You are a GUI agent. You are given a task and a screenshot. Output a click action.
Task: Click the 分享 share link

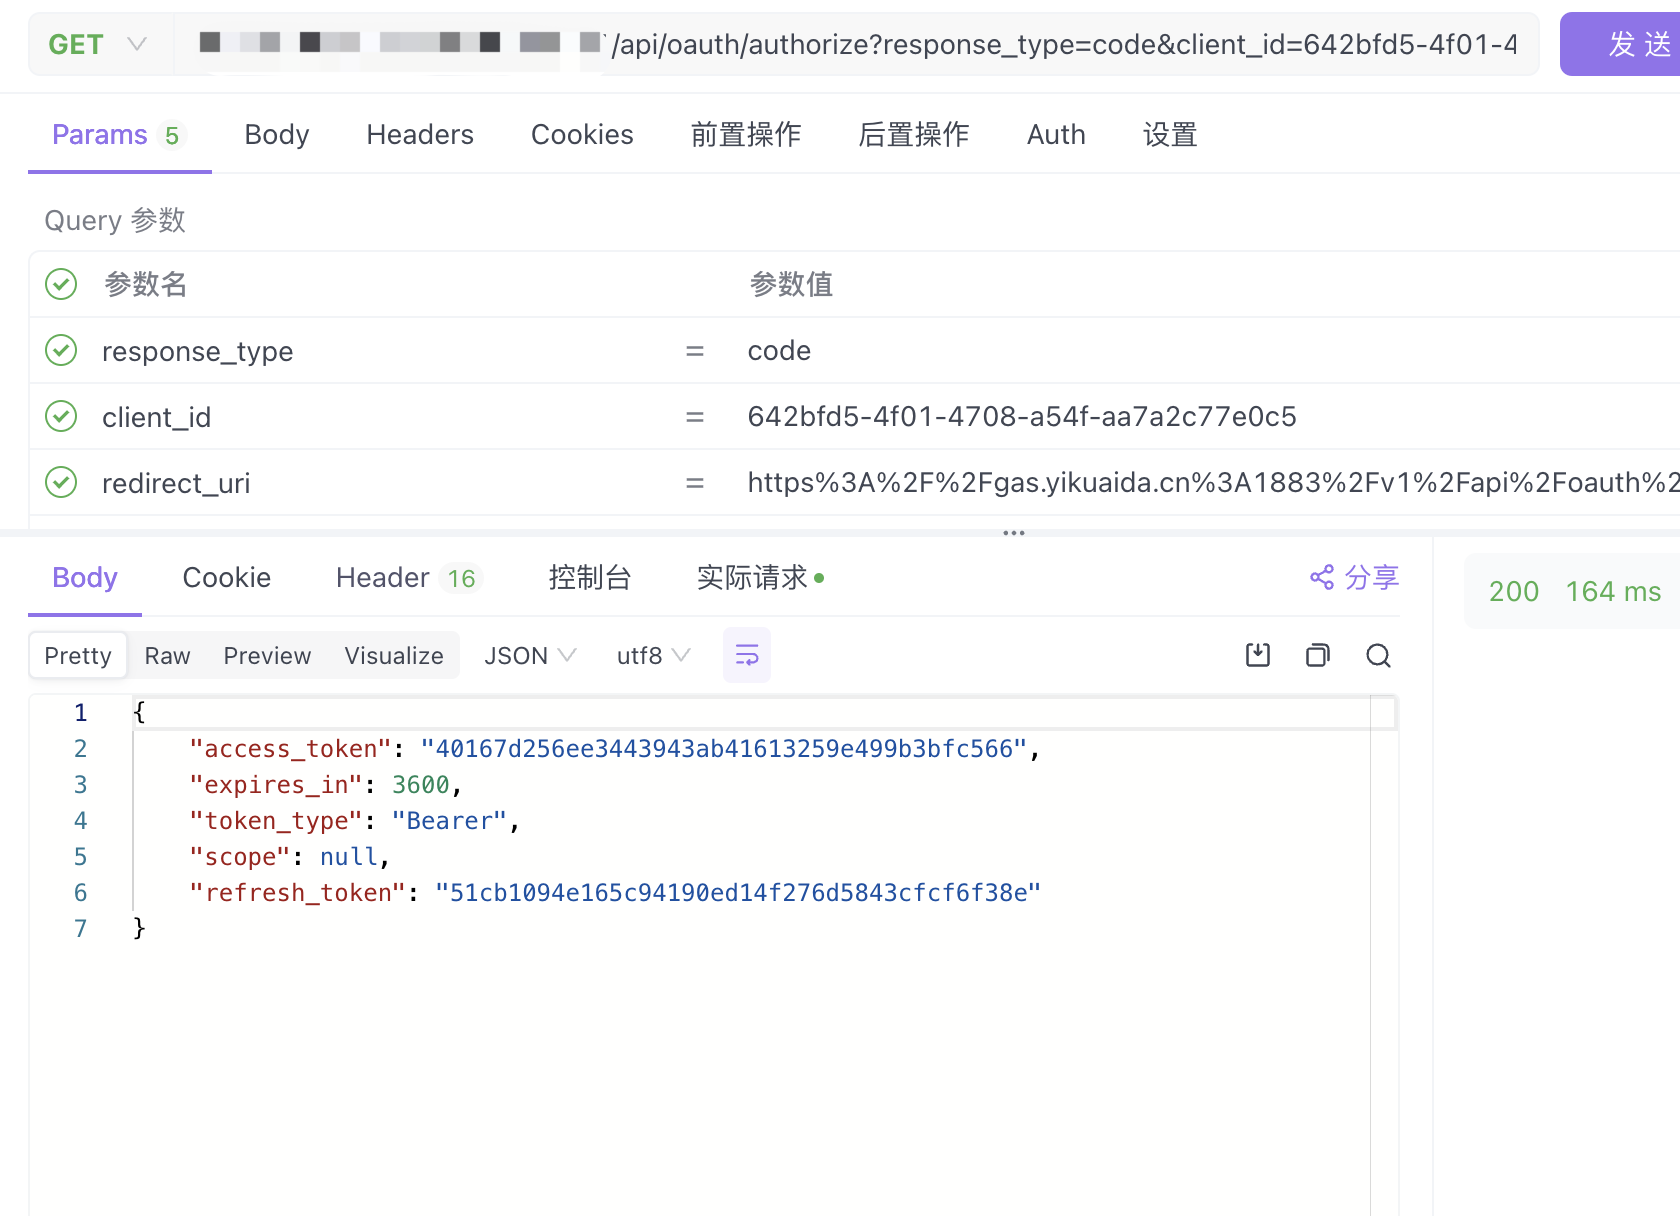coord(1354,577)
